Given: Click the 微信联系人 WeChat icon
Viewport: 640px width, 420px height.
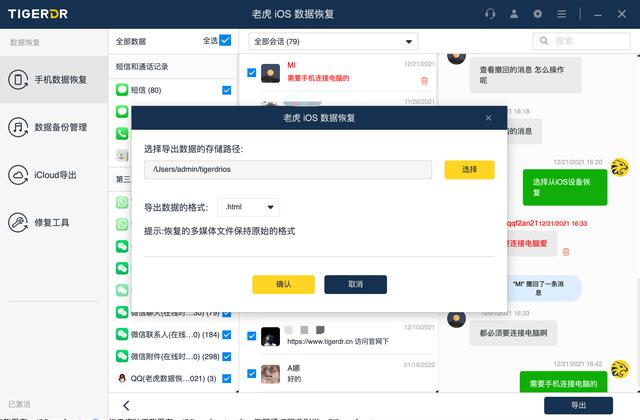Looking at the screenshot, I should tap(122, 334).
